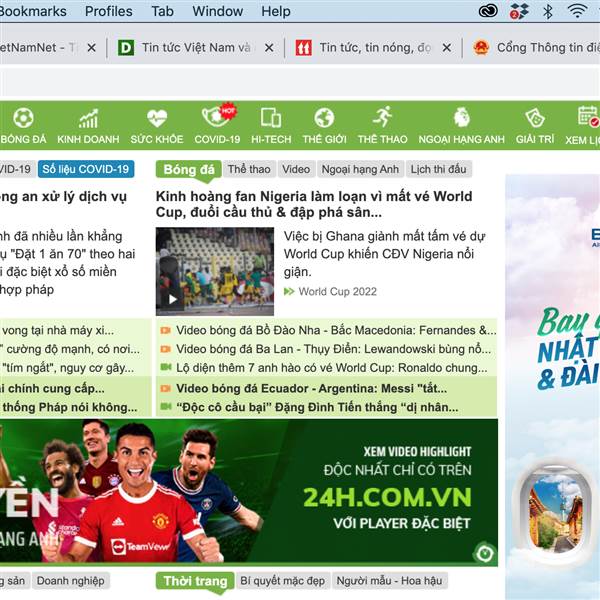Open Độc cô cầu bại Đặng Đình Tiến article
This screenshot has width=600, height=600.
point(317,407)
